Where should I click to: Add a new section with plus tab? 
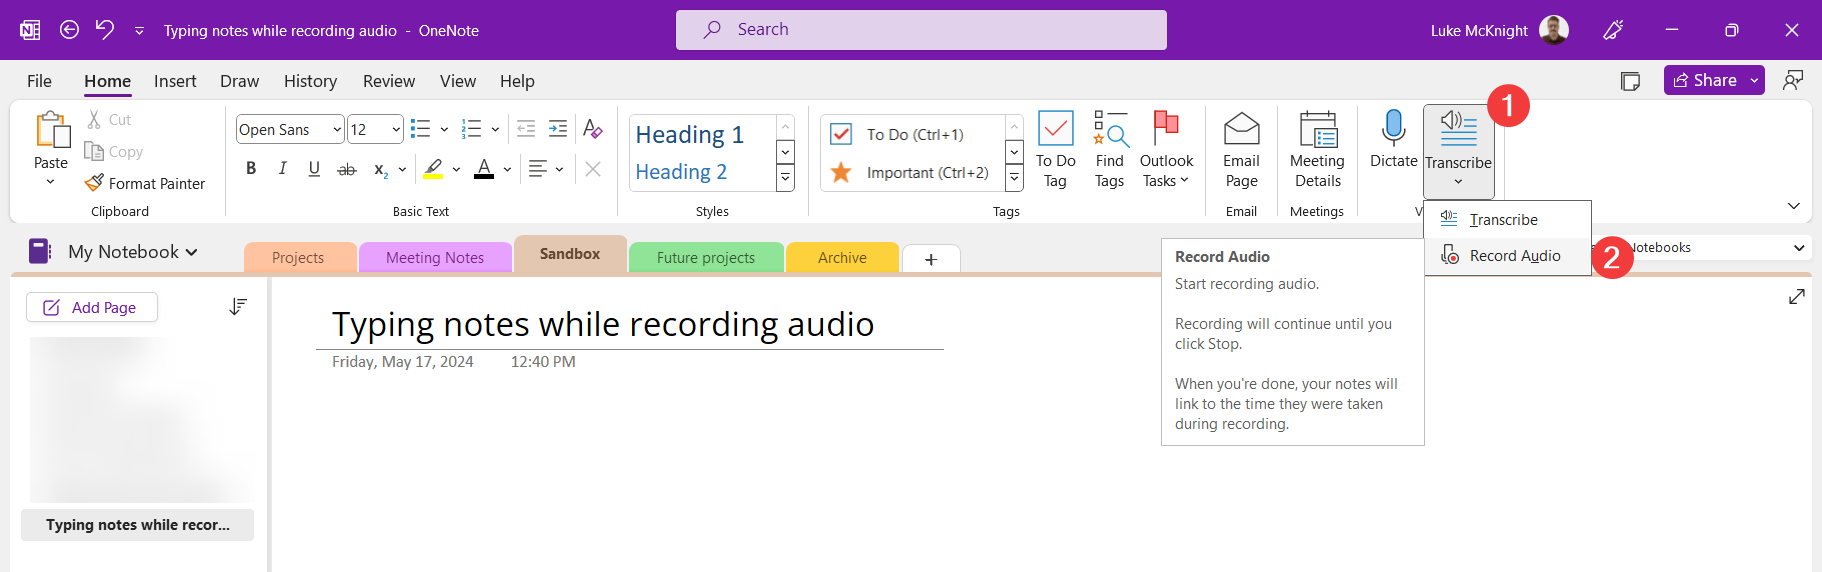click(931, 259)
